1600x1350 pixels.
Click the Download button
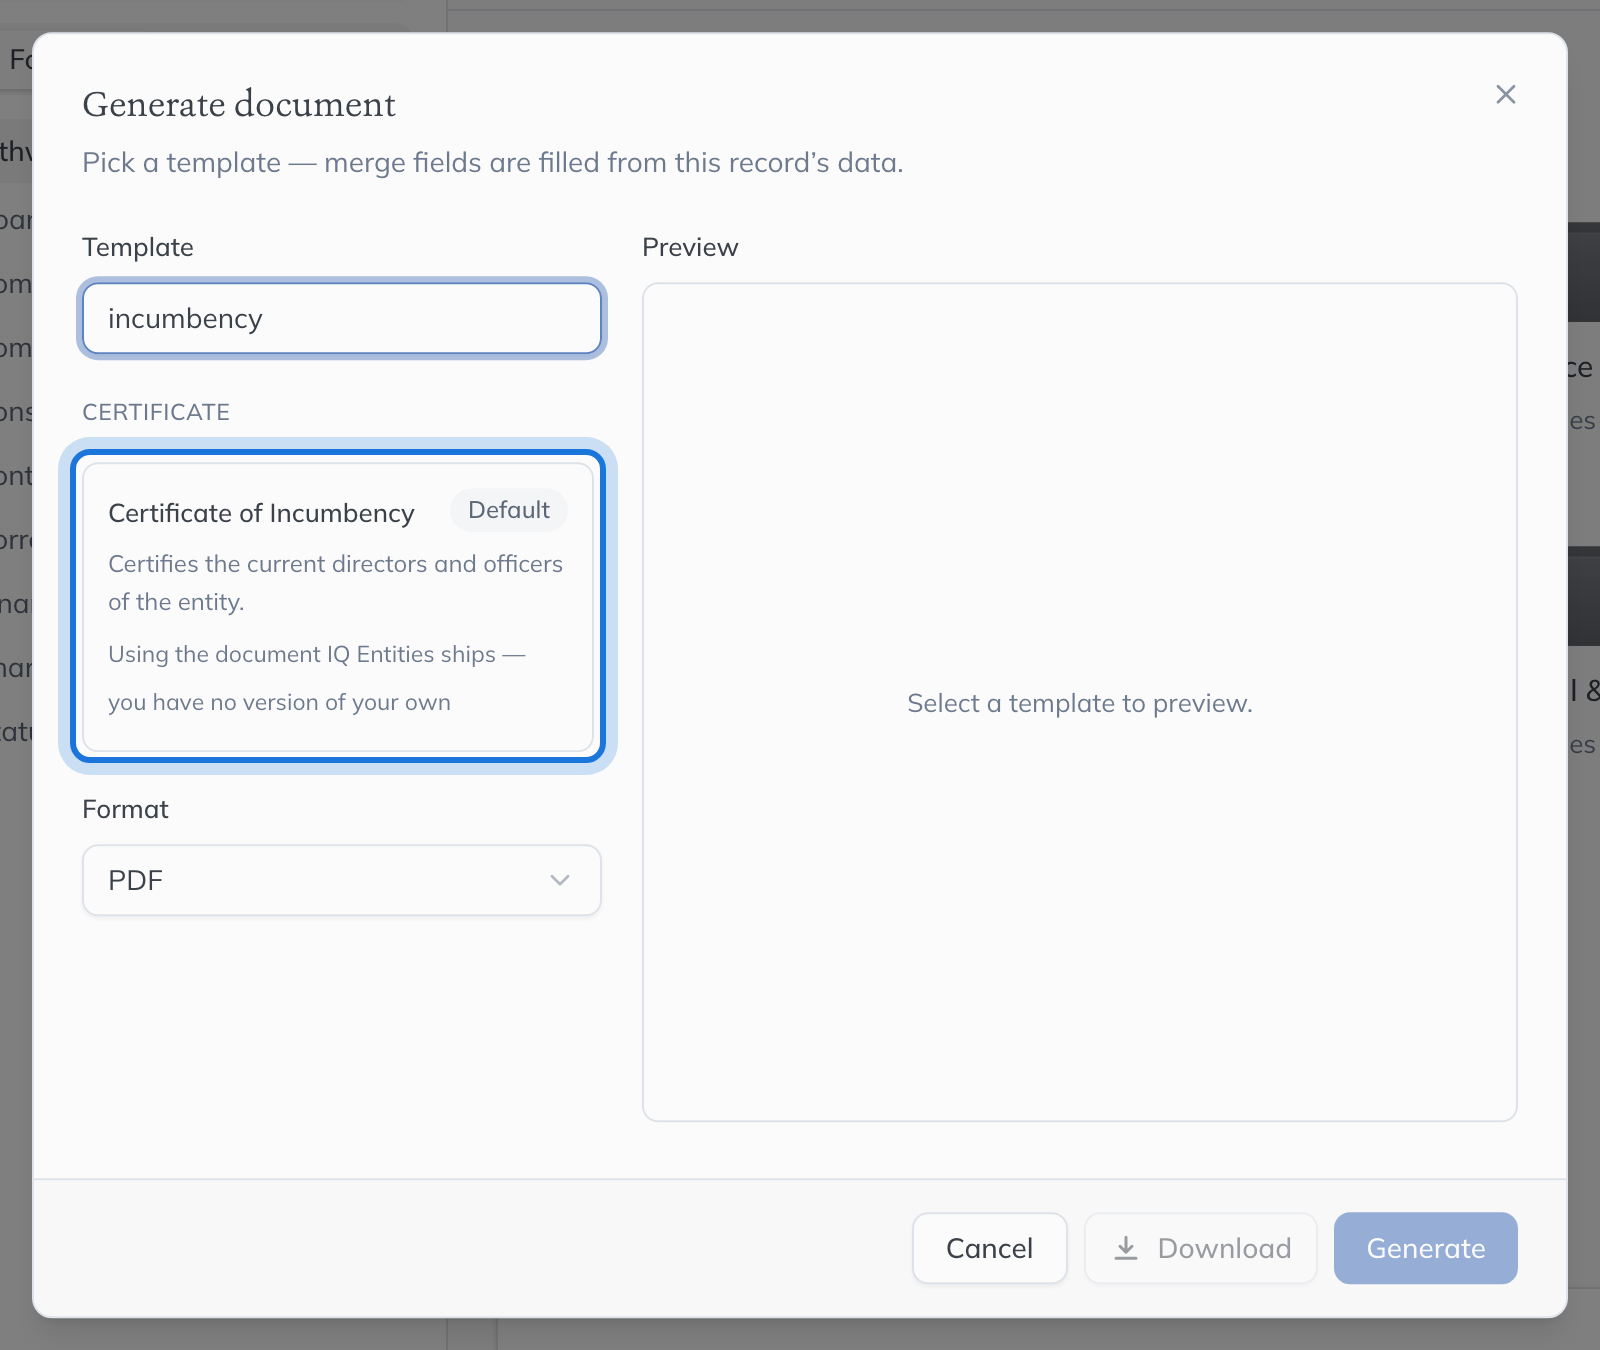[x=1201, y=1248]
